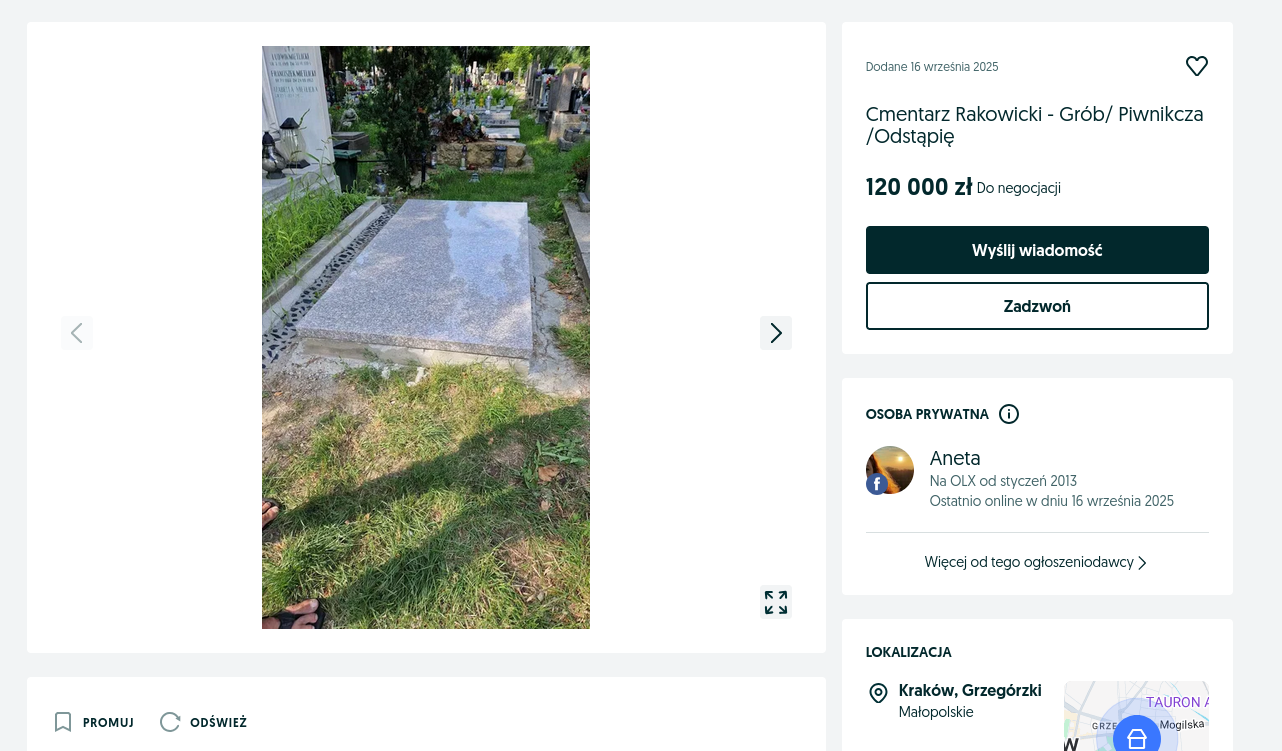Save listing with the heart icon

tap(1196, 66)
